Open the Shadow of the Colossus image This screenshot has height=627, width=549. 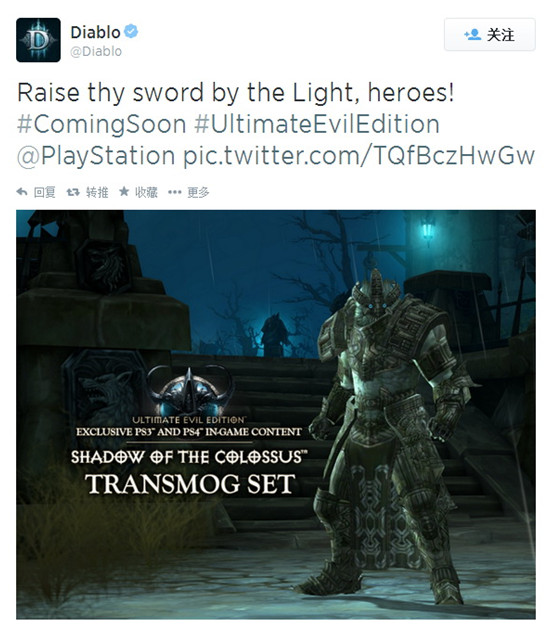pos(276,415)
